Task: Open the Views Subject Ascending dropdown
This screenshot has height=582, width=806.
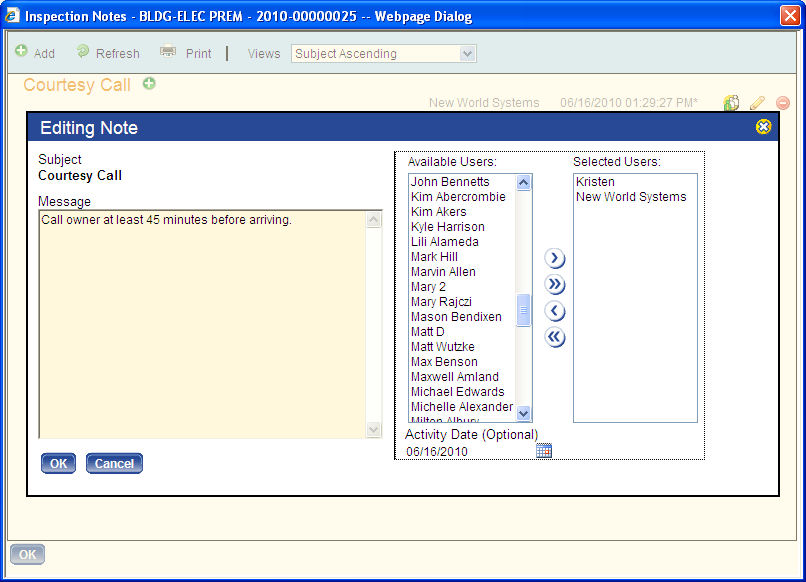Action: coord(384,54)
